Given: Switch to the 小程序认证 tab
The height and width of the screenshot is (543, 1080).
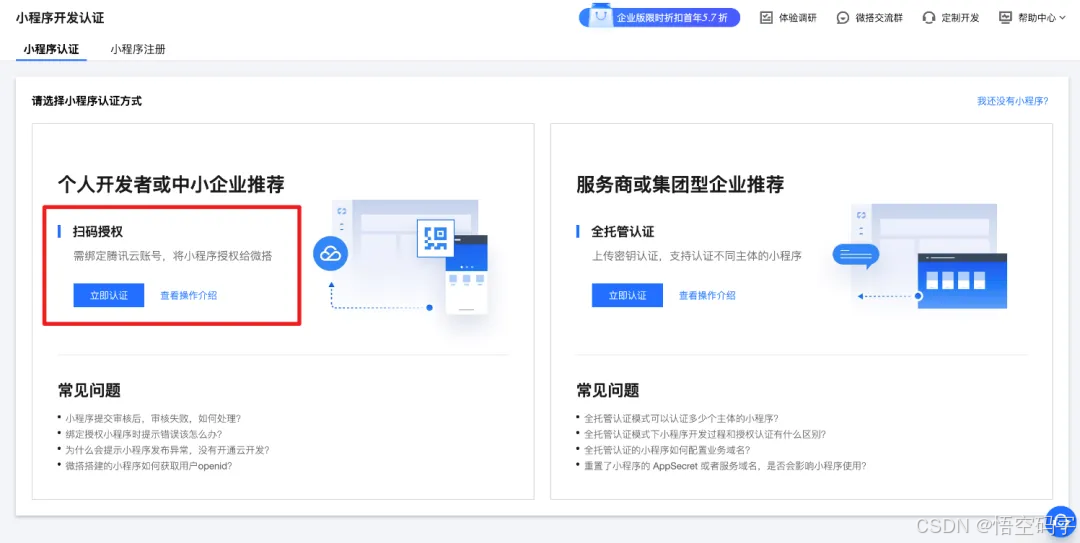Looking at the screenshot, I should [x=51, y=49].
